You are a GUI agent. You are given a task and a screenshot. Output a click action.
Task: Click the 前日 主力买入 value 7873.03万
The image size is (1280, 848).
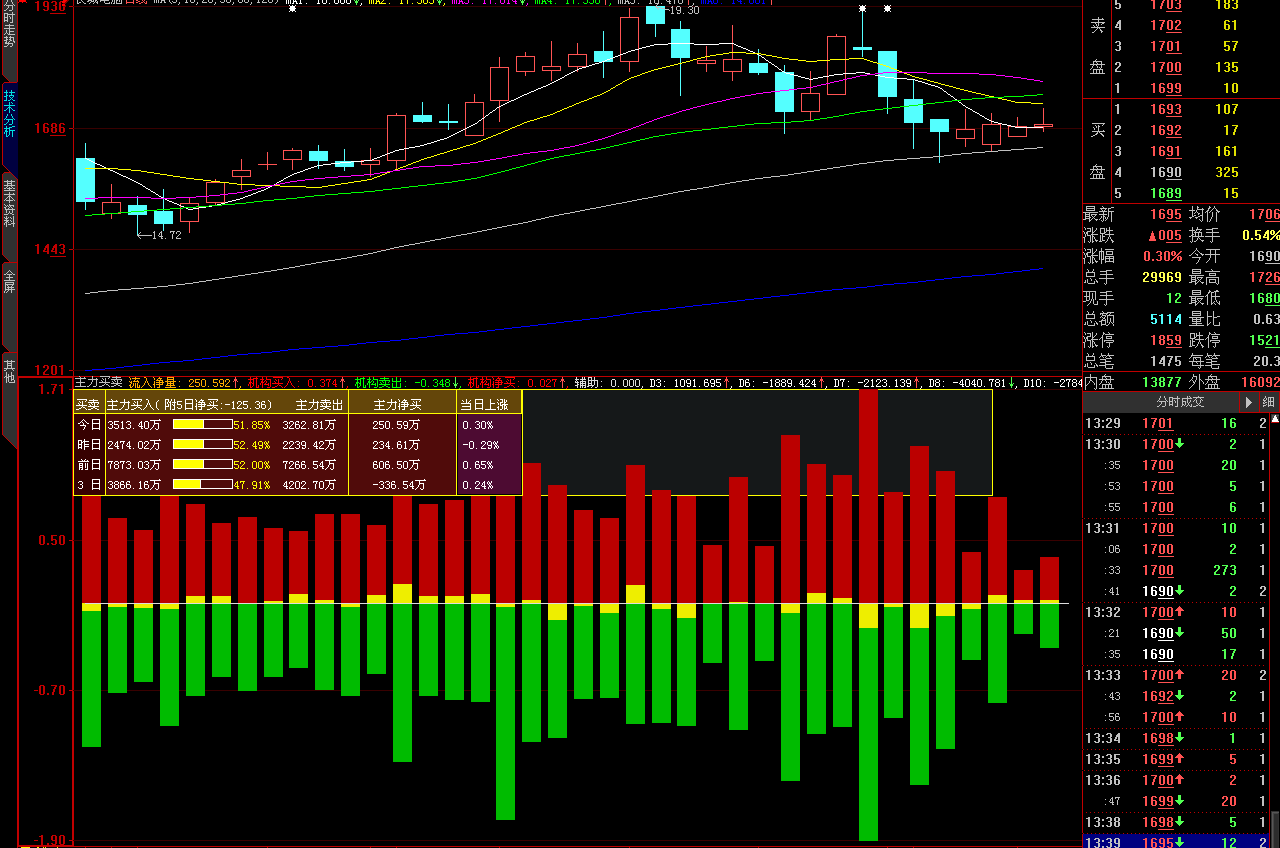coord(134,465)
